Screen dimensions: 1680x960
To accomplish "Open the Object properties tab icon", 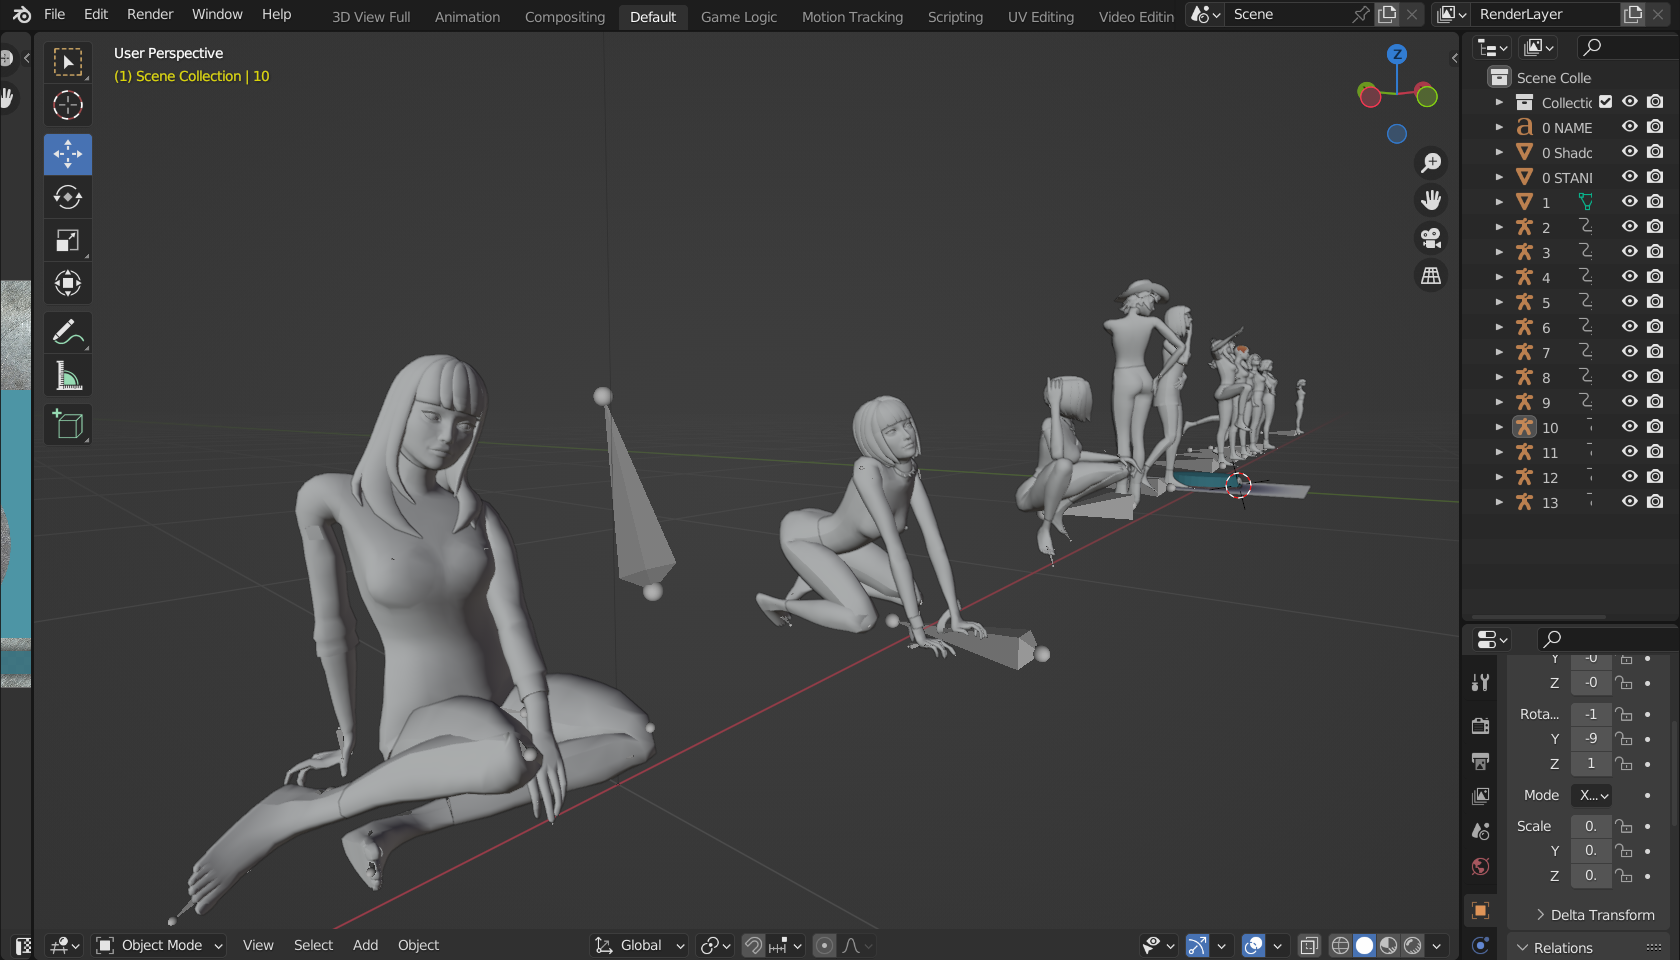I will tap(1481, 910).
